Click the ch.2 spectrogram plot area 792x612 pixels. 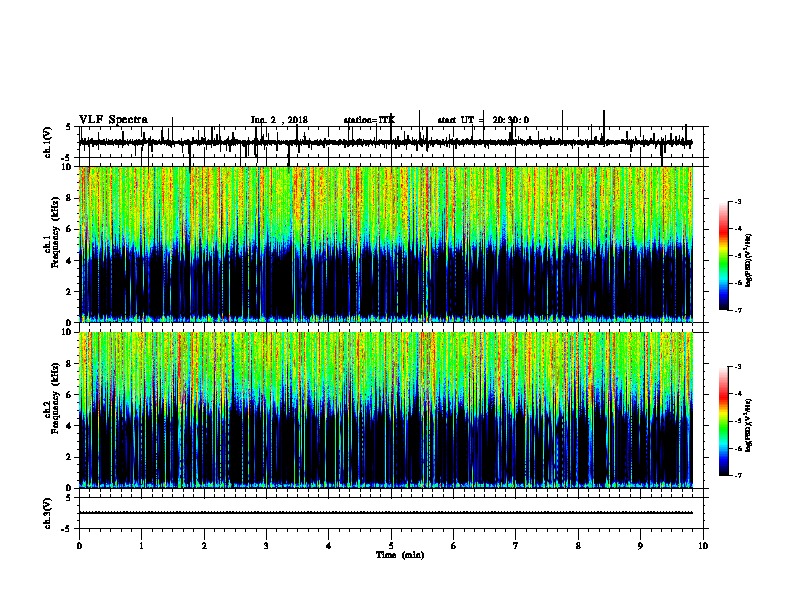pyautogui.click(x=386, y=410)
